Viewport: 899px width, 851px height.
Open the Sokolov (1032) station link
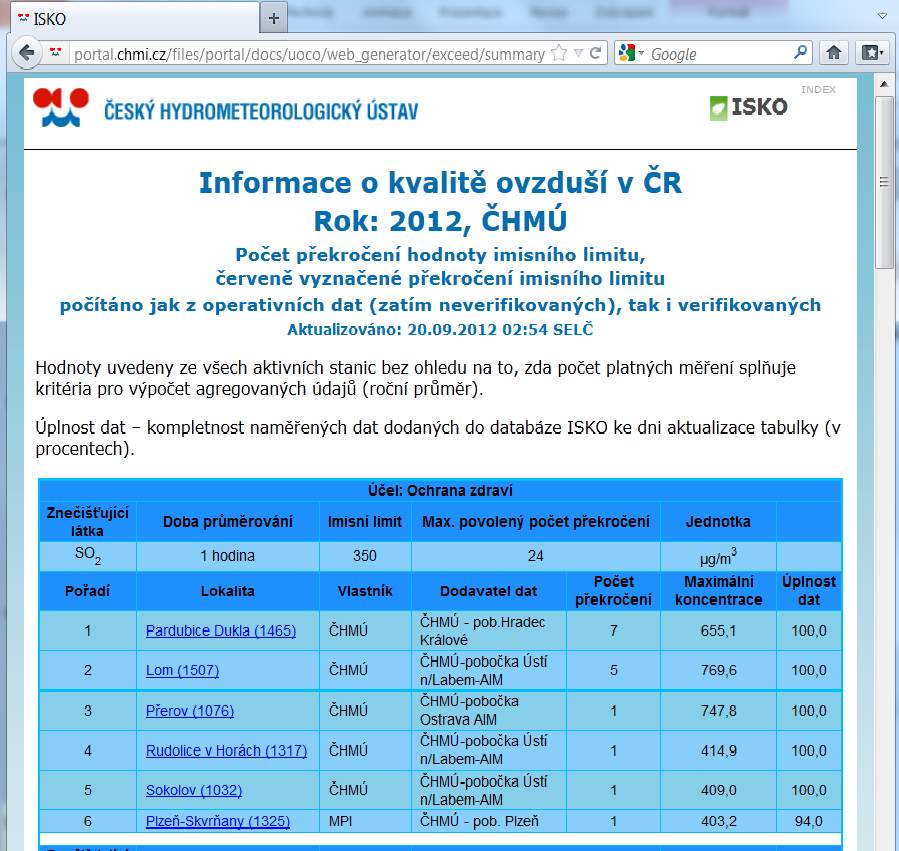tap(194, 790)
